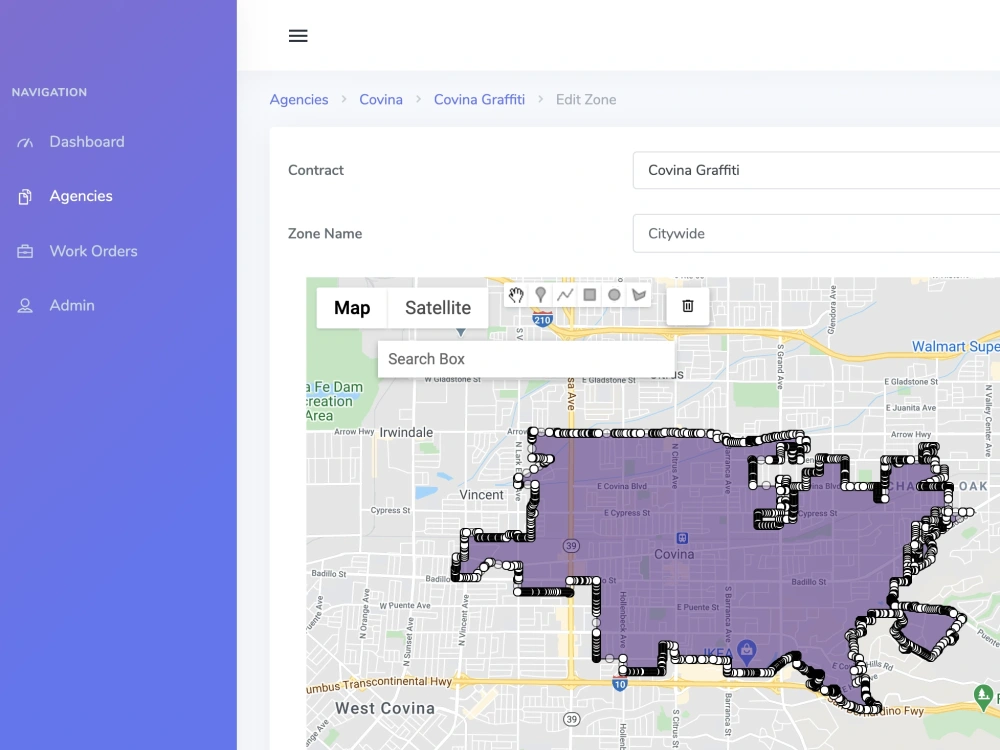Screen dimensions: 1000x750
Task: Open Covina breadcrumb link
Action: click(381, 99)
